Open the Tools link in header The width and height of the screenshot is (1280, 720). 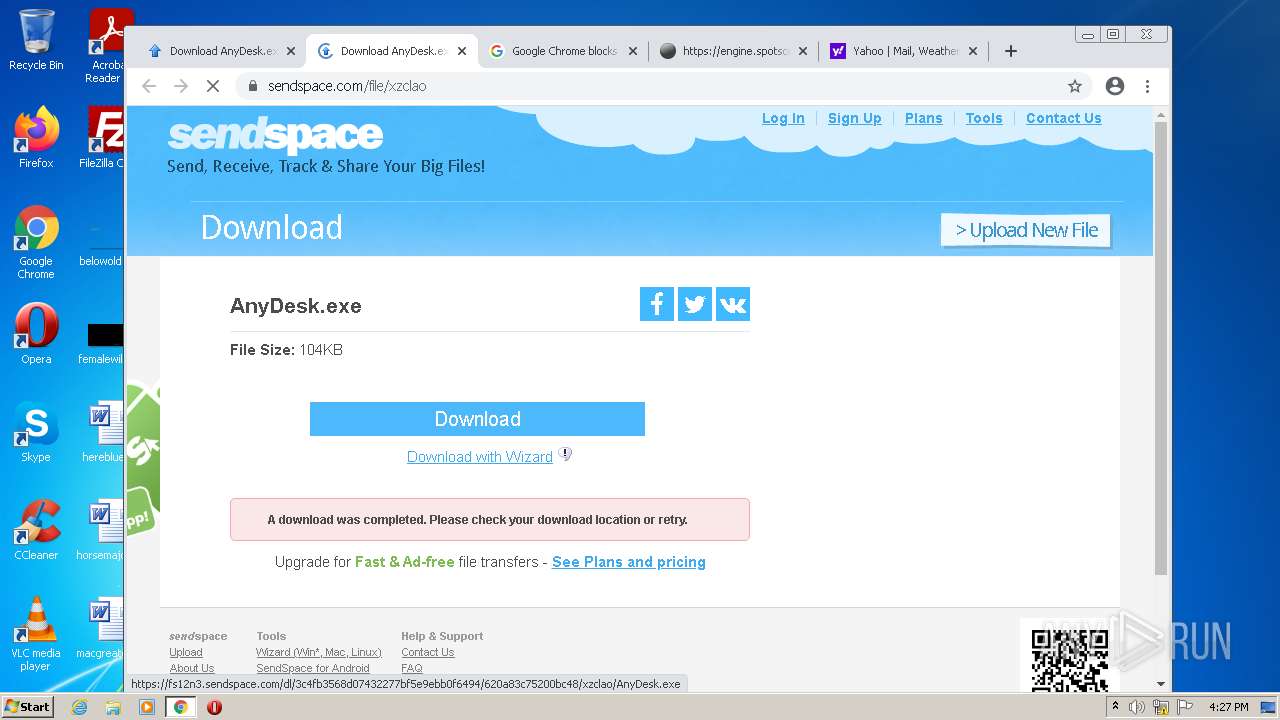(x=984, y=118)
